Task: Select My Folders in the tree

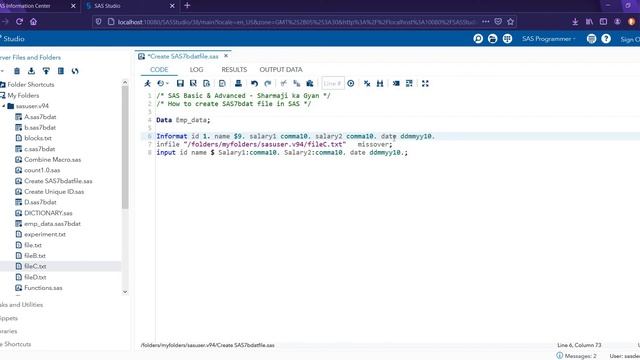Action: [x=23, y=95]
